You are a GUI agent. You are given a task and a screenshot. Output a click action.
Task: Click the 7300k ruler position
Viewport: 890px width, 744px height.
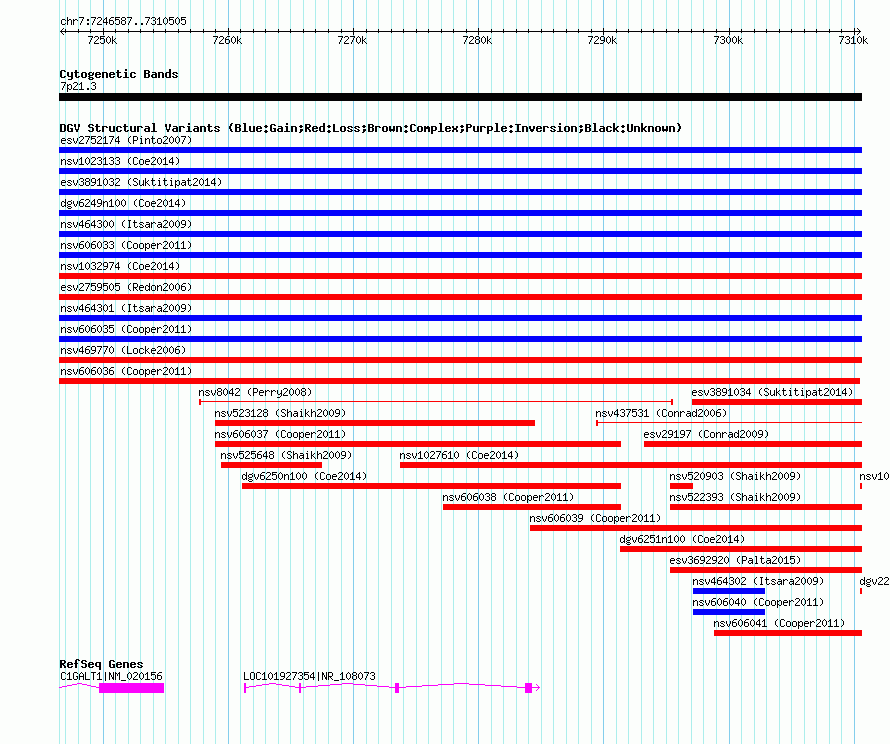[x=728, y=40]
